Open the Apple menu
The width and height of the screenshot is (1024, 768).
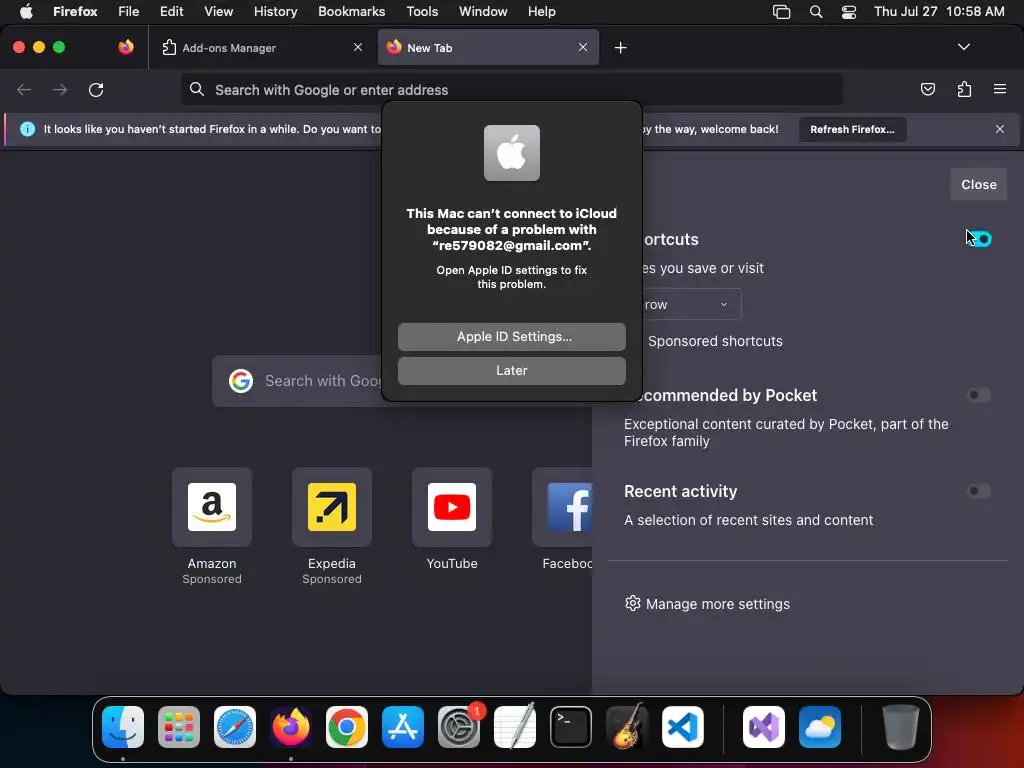25,11
